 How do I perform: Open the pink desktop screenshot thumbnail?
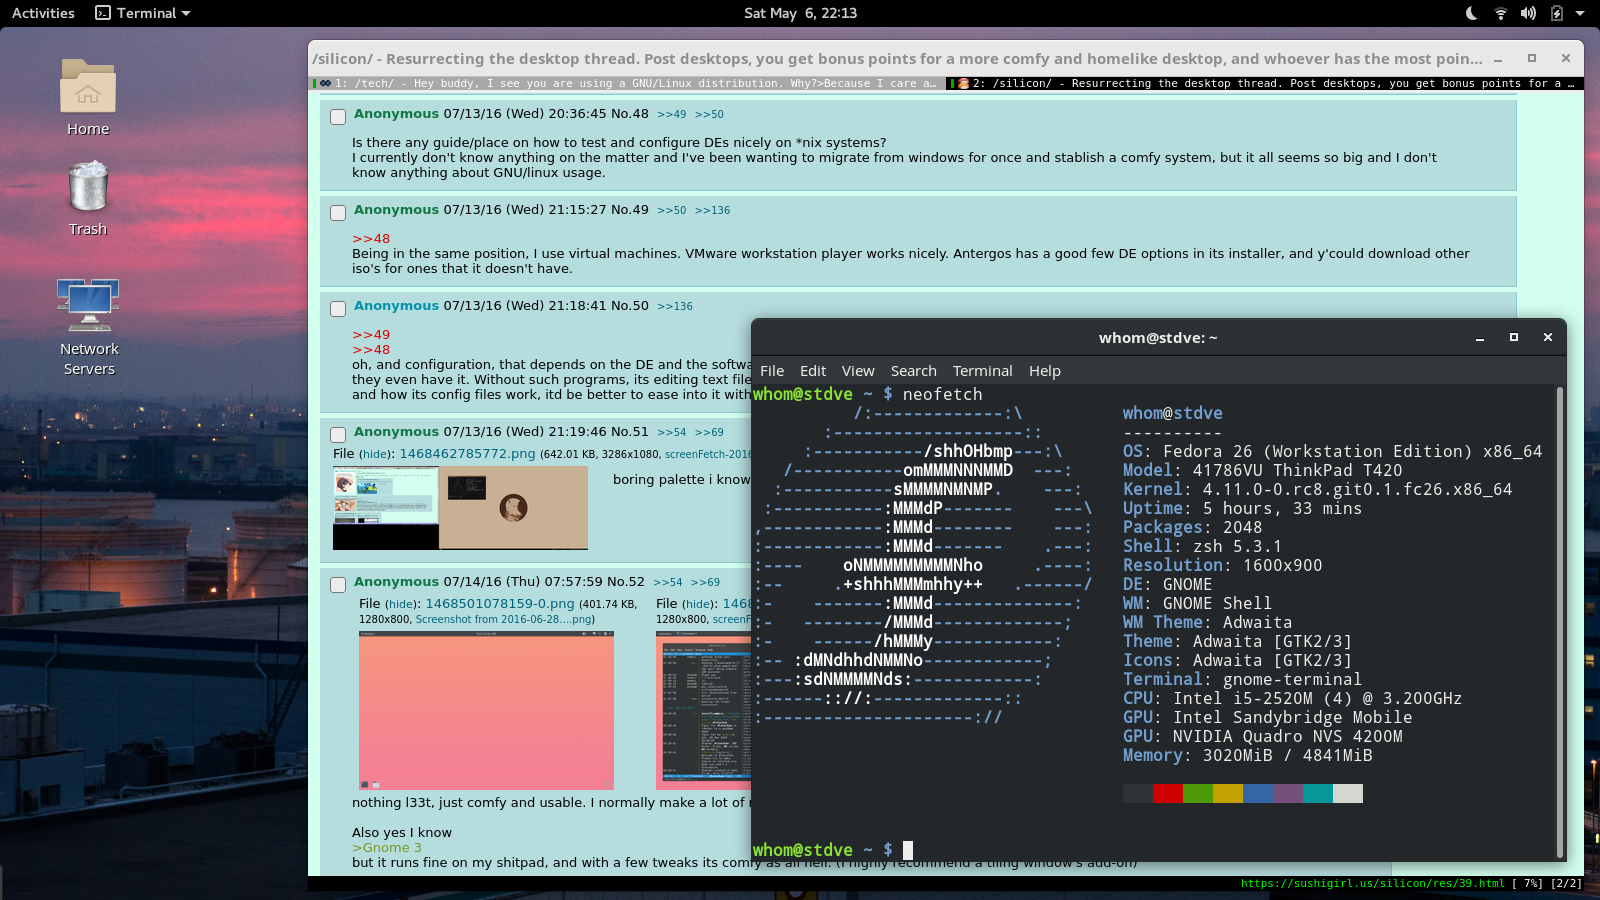click(x=486, y=710)
